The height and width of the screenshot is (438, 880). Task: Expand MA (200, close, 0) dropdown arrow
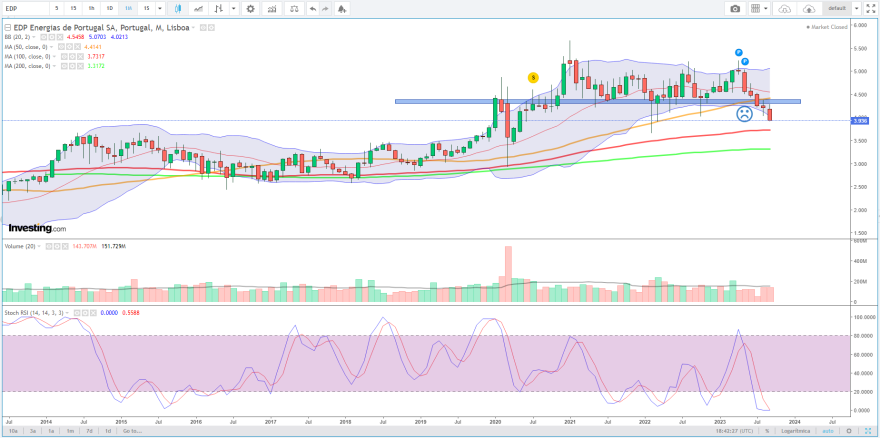click(54, 66)
